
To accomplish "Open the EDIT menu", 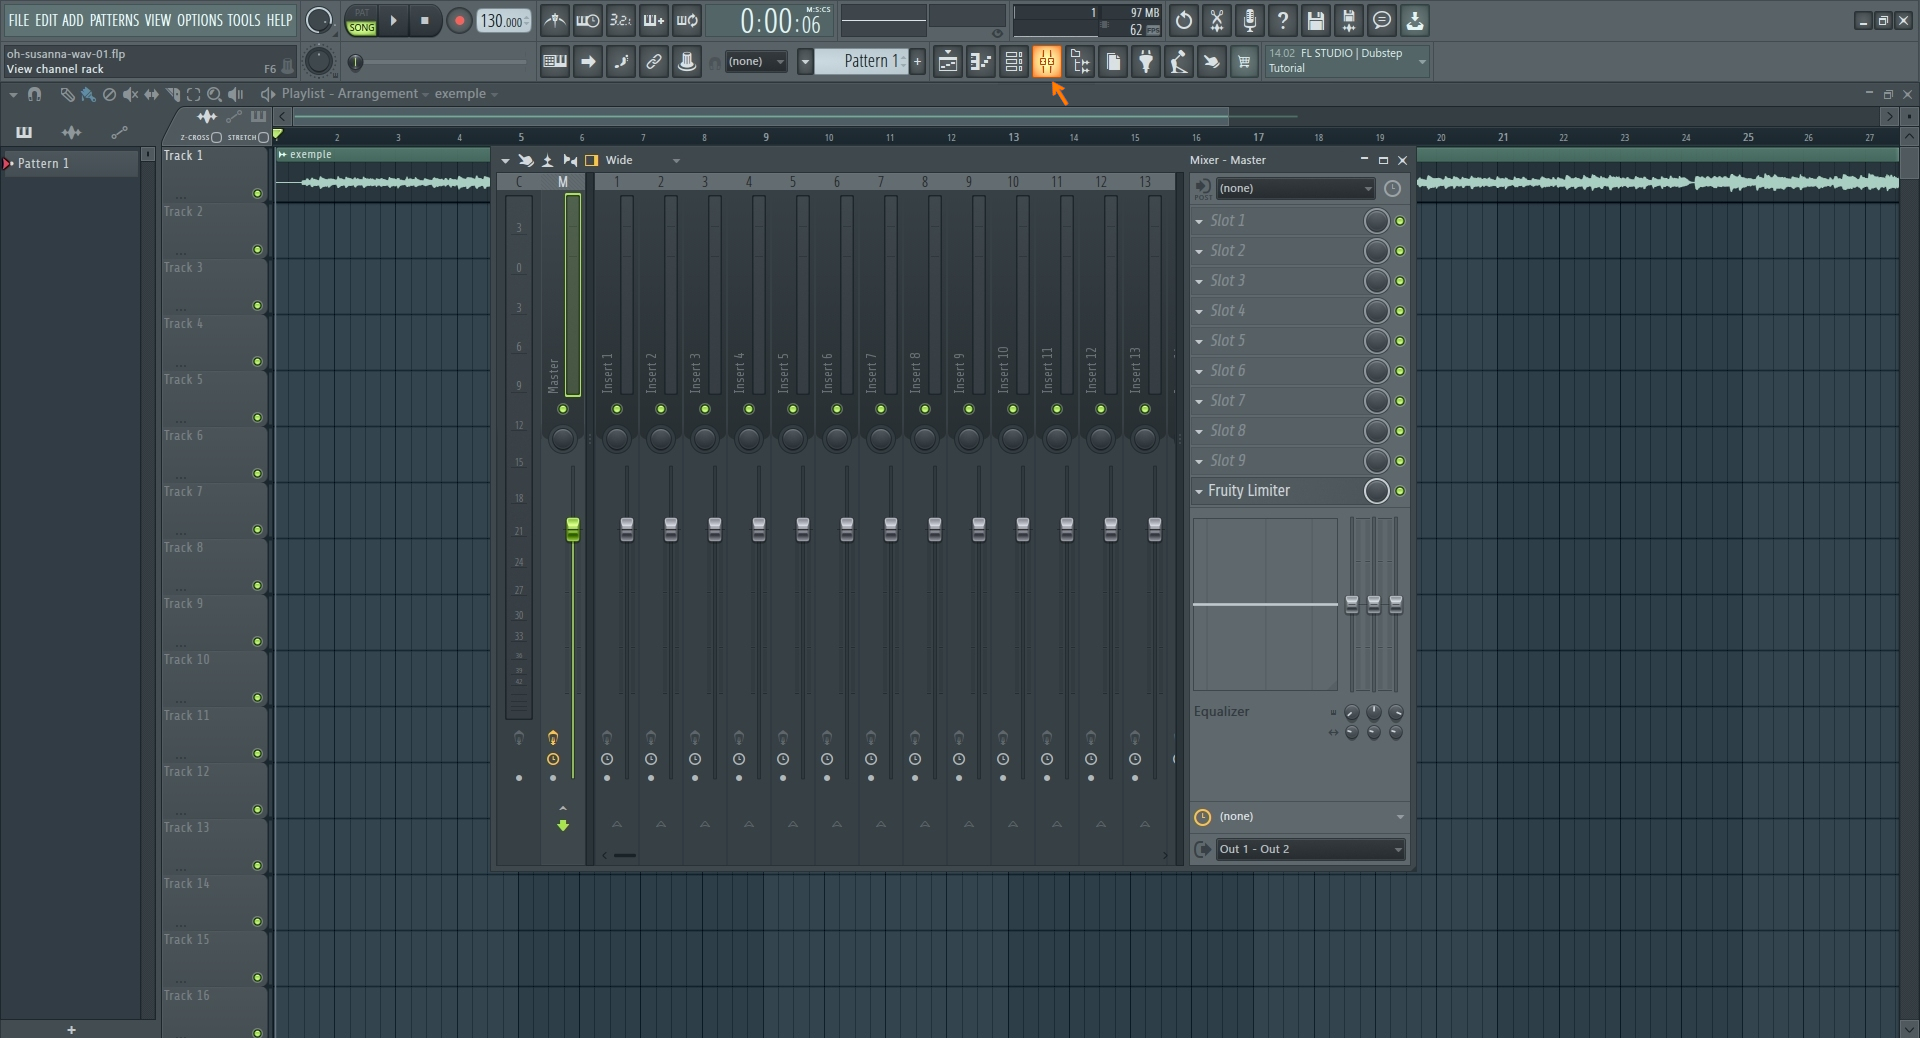I will (x=46, y=20).
